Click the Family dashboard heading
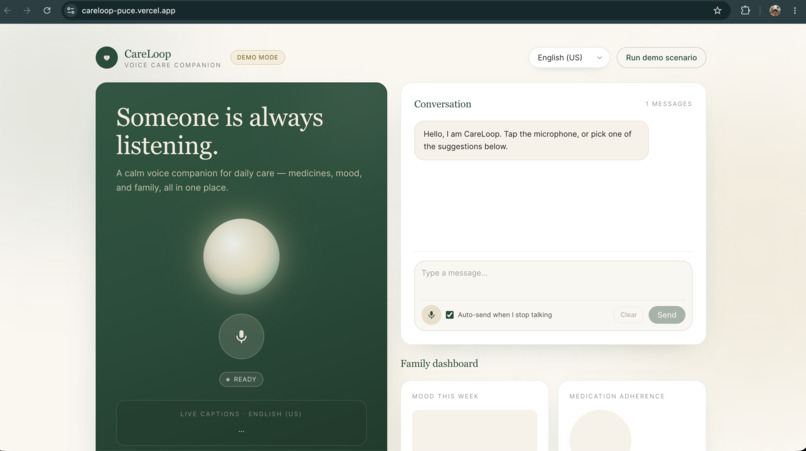 [439, 364]
